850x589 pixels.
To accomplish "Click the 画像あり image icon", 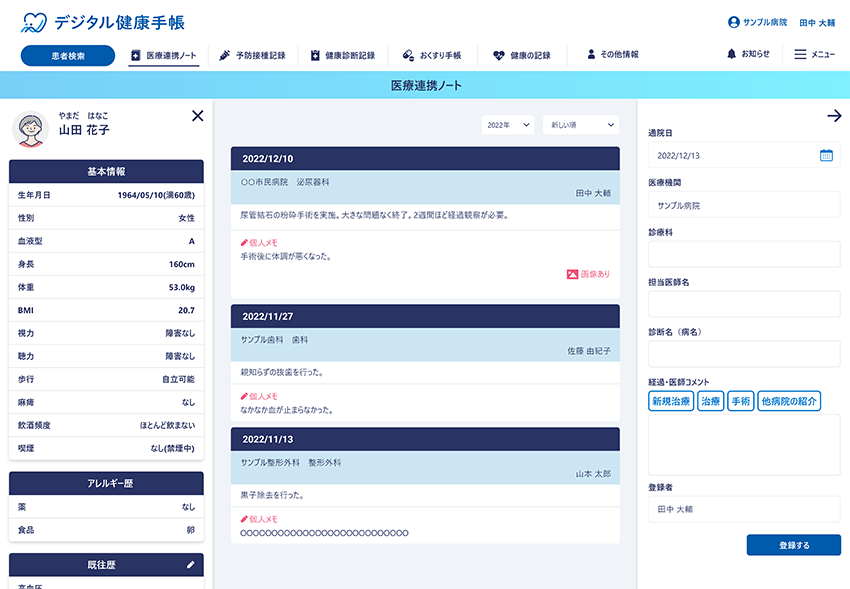I will pos(572,274).
